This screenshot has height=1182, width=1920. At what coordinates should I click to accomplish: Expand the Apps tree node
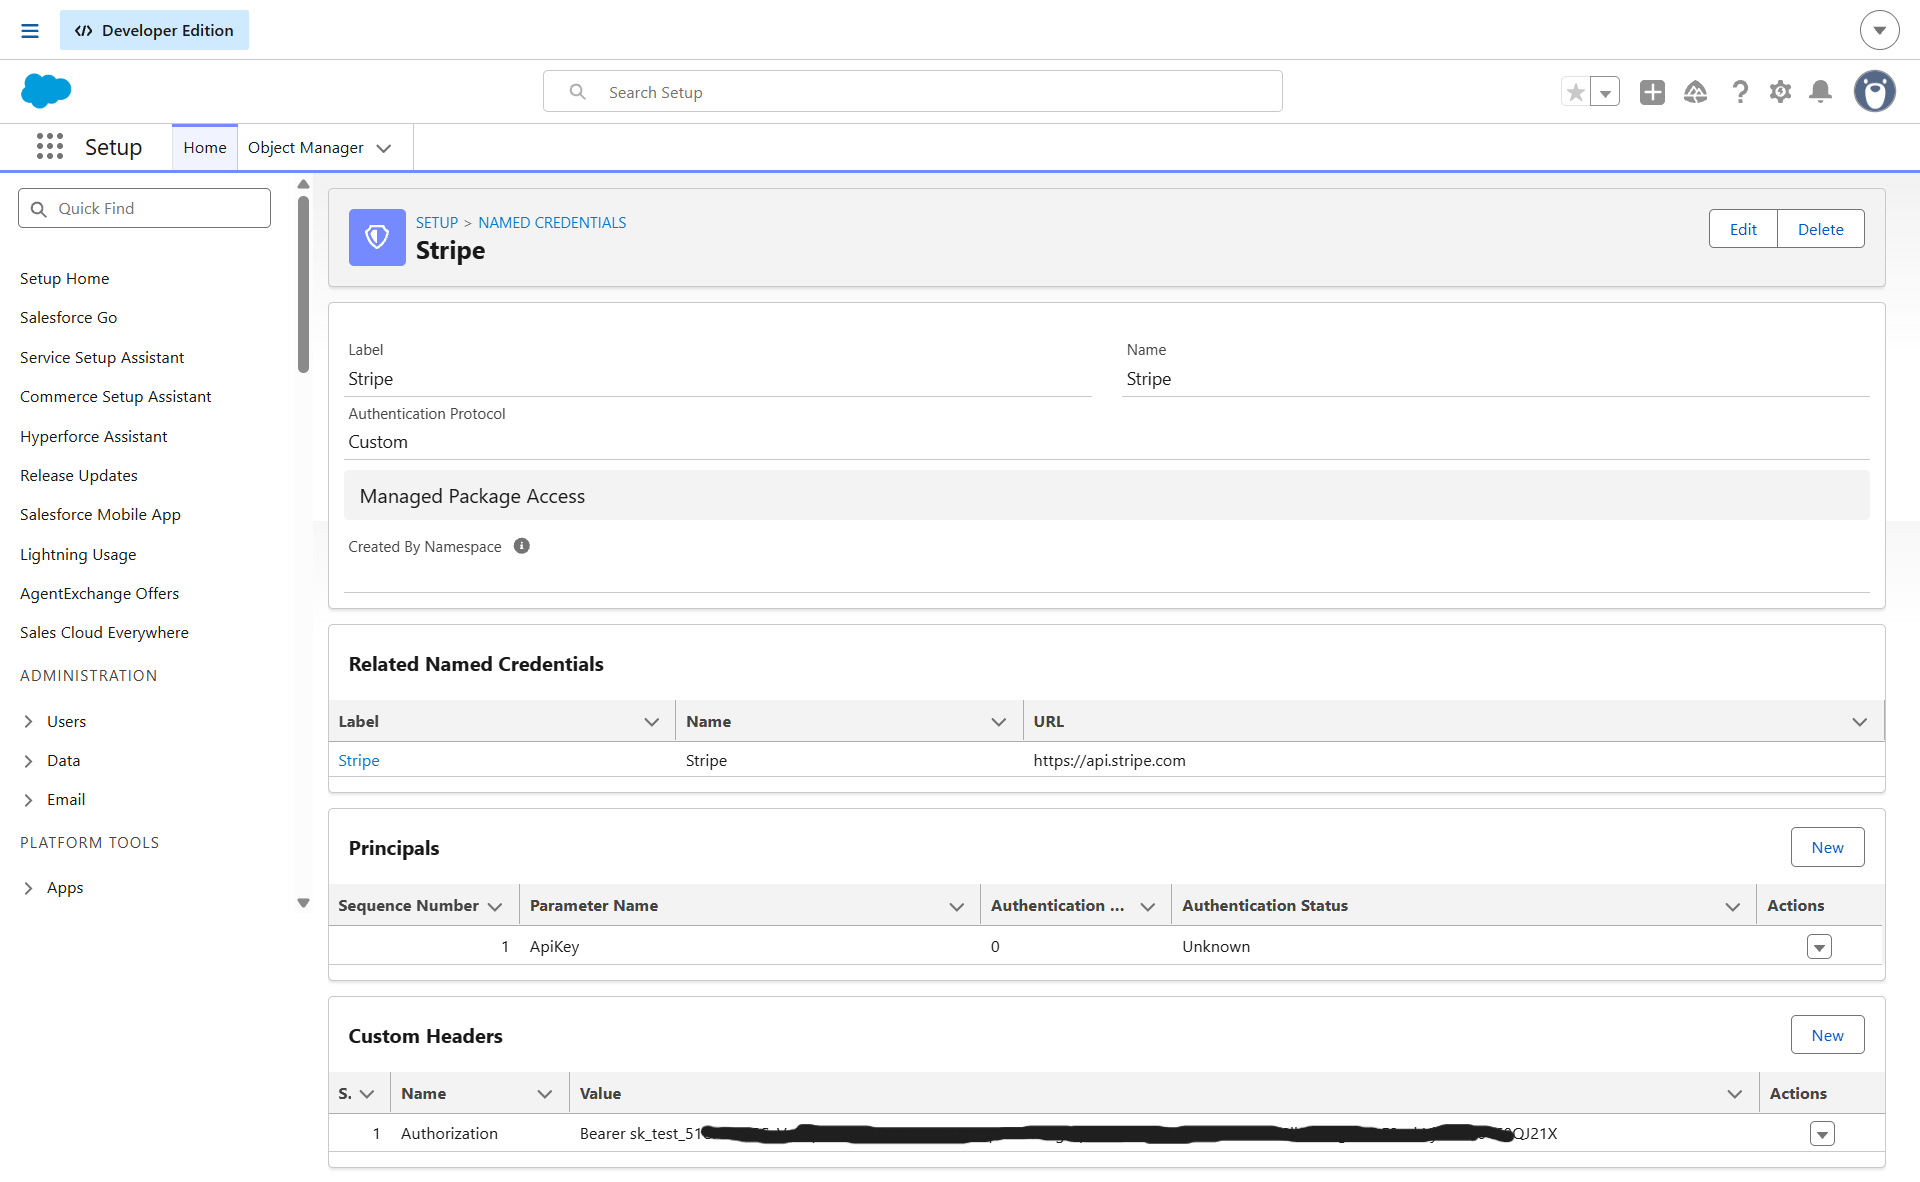[x=28, y=888]
